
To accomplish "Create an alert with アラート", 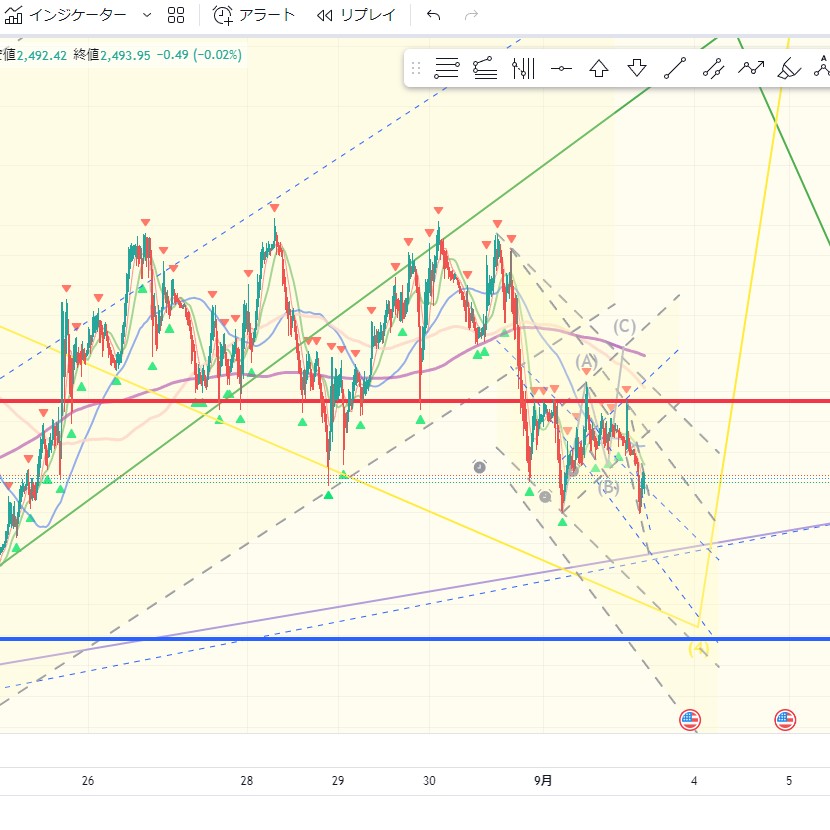I will pyautogui.click(x=255, y=15).
